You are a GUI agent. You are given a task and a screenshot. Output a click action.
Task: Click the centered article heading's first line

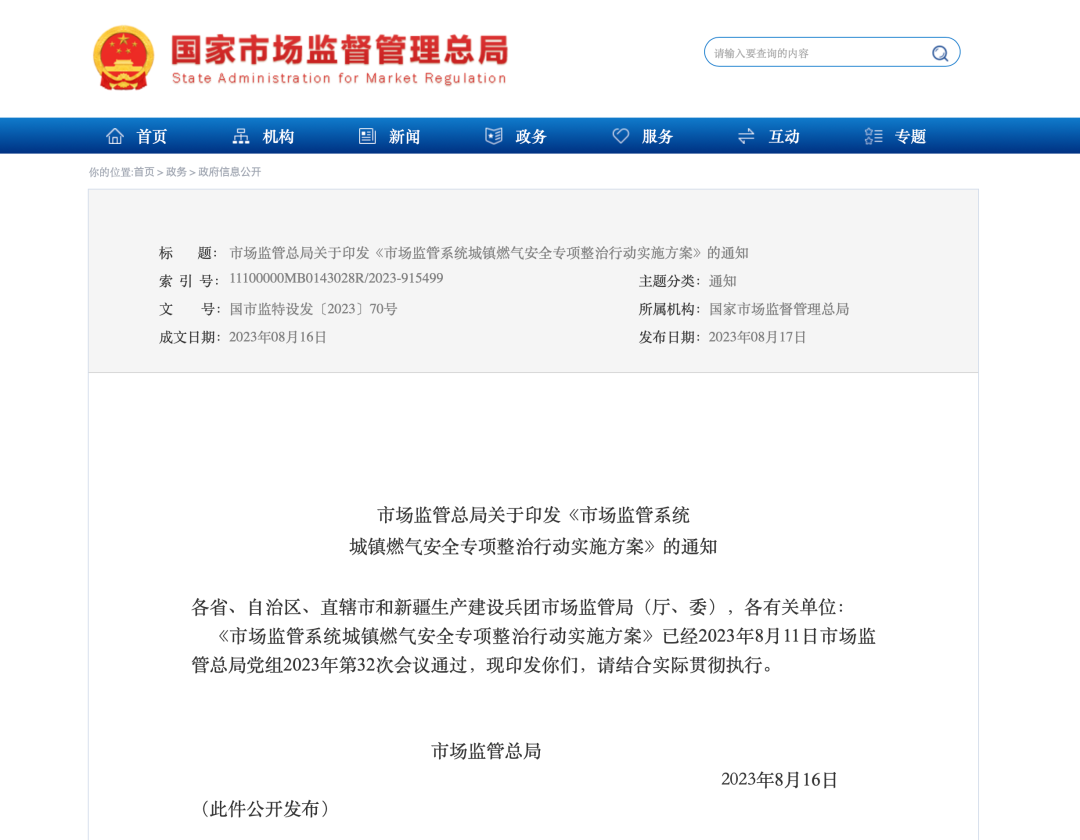[533, 515]
